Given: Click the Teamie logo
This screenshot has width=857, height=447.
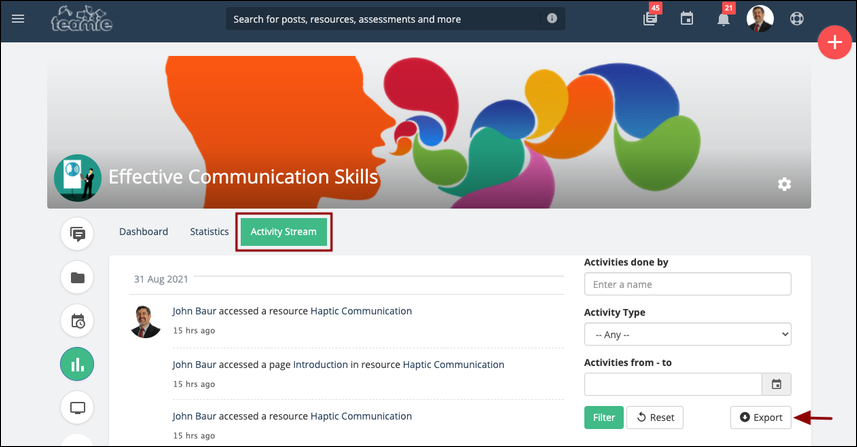Looking at the screenshot, I should 81,19.
